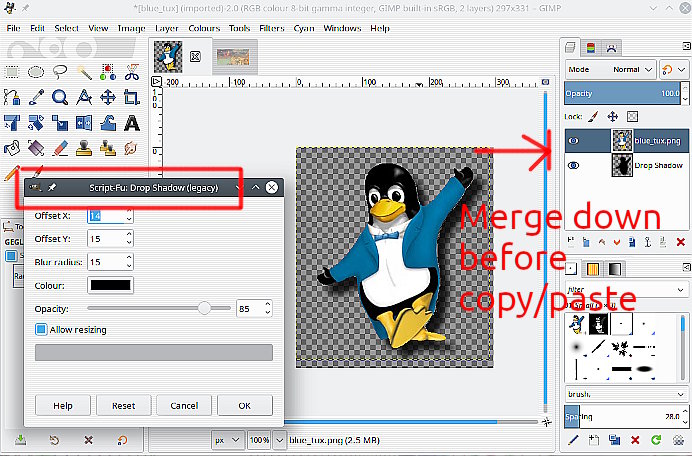Open the Colours menu
This screenshot has height=456, width=692.
(204, 28)
